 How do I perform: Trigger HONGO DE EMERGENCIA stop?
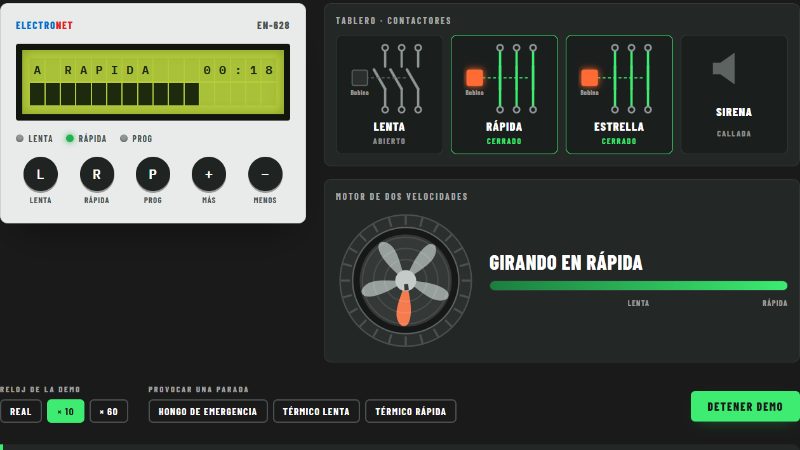point(208,411)
